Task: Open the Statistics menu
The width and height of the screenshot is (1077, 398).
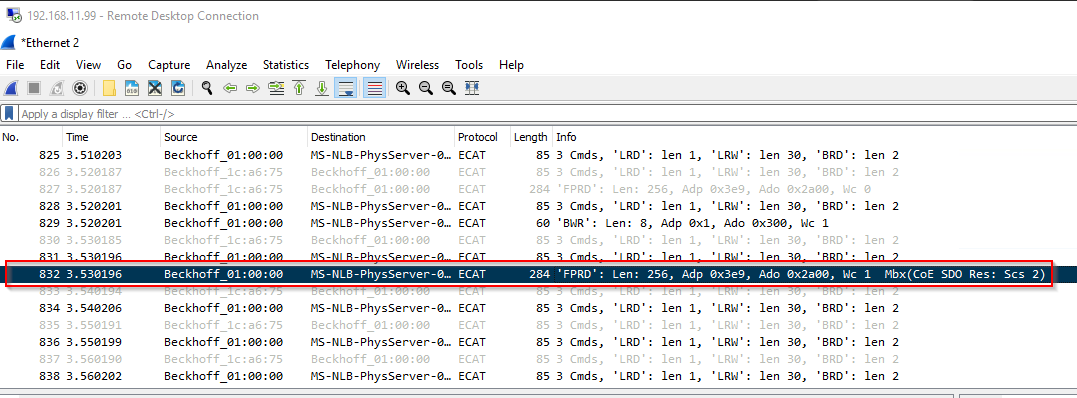Action: click(x=286, y=65)
